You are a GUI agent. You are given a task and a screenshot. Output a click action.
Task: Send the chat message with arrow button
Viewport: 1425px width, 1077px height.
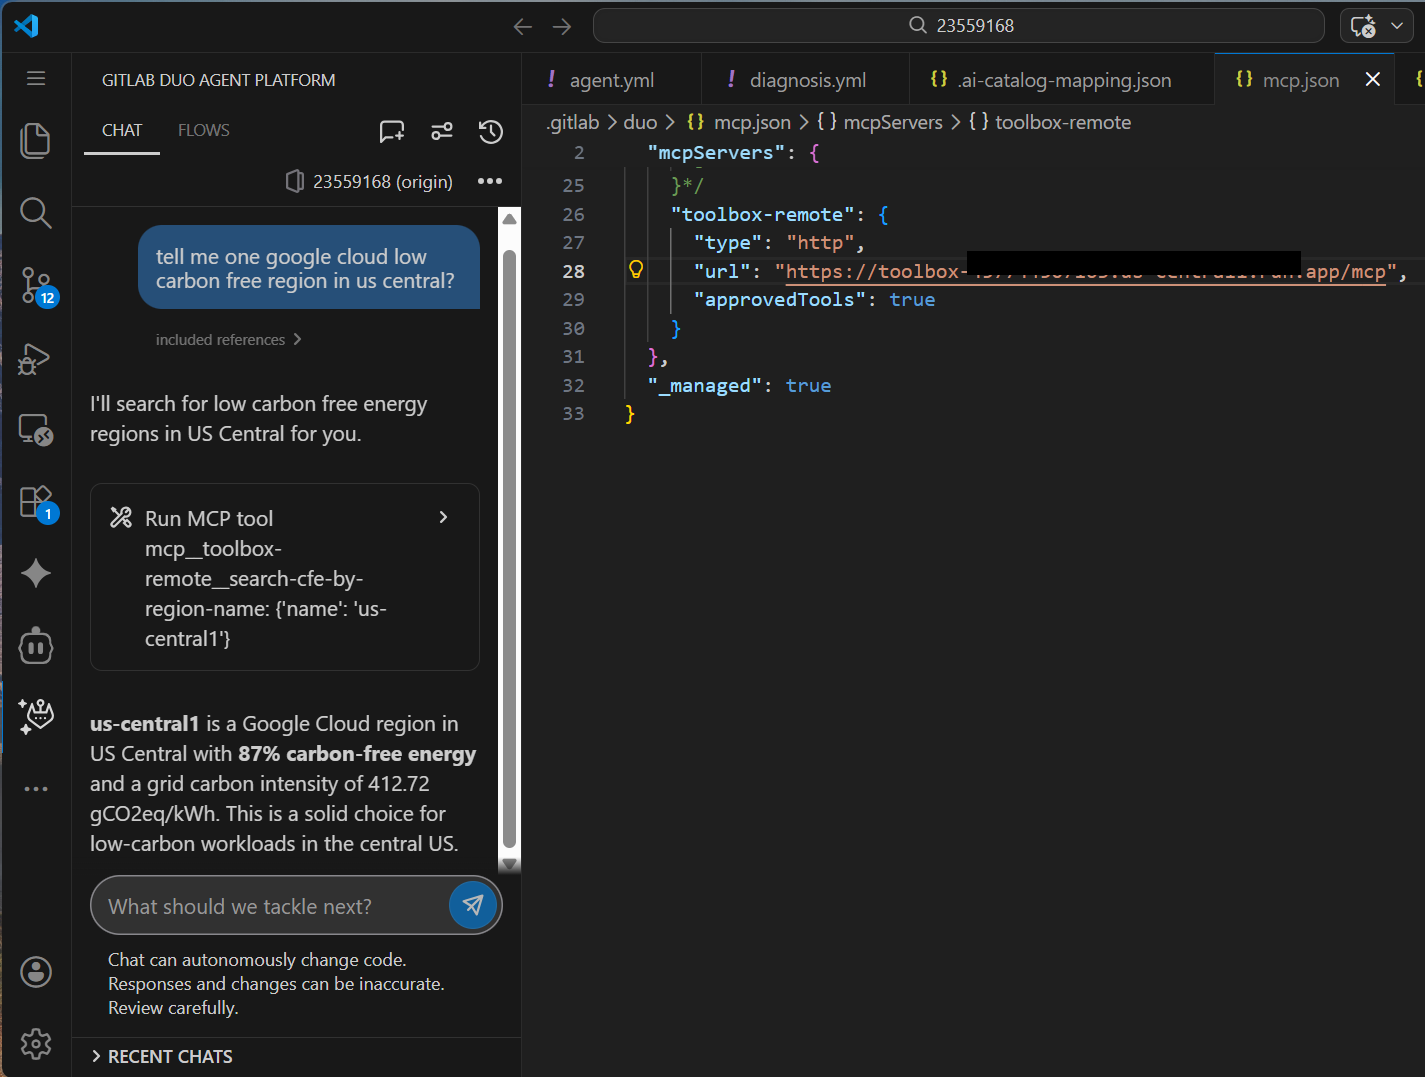[x=473, y=905]
